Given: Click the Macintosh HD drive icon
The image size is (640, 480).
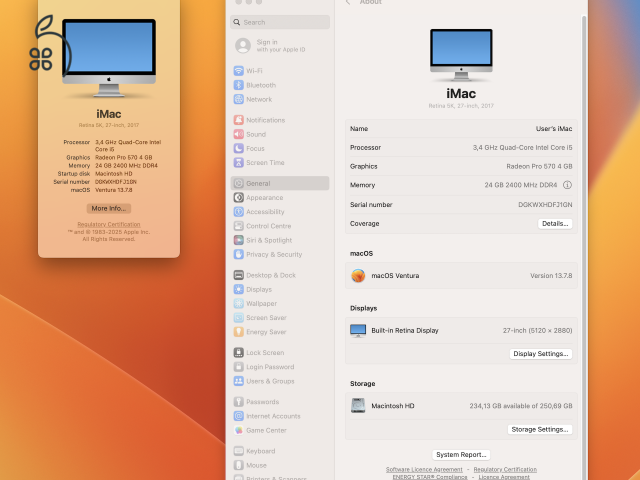Looking at the screenshot, I should [358, 406].
